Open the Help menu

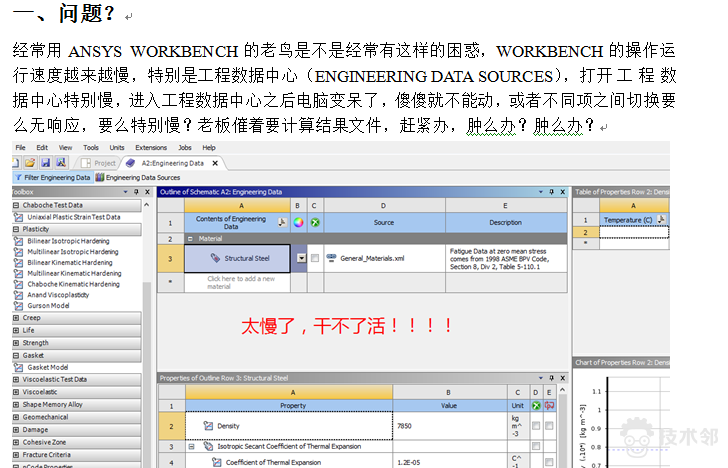[x=209, y=148]
